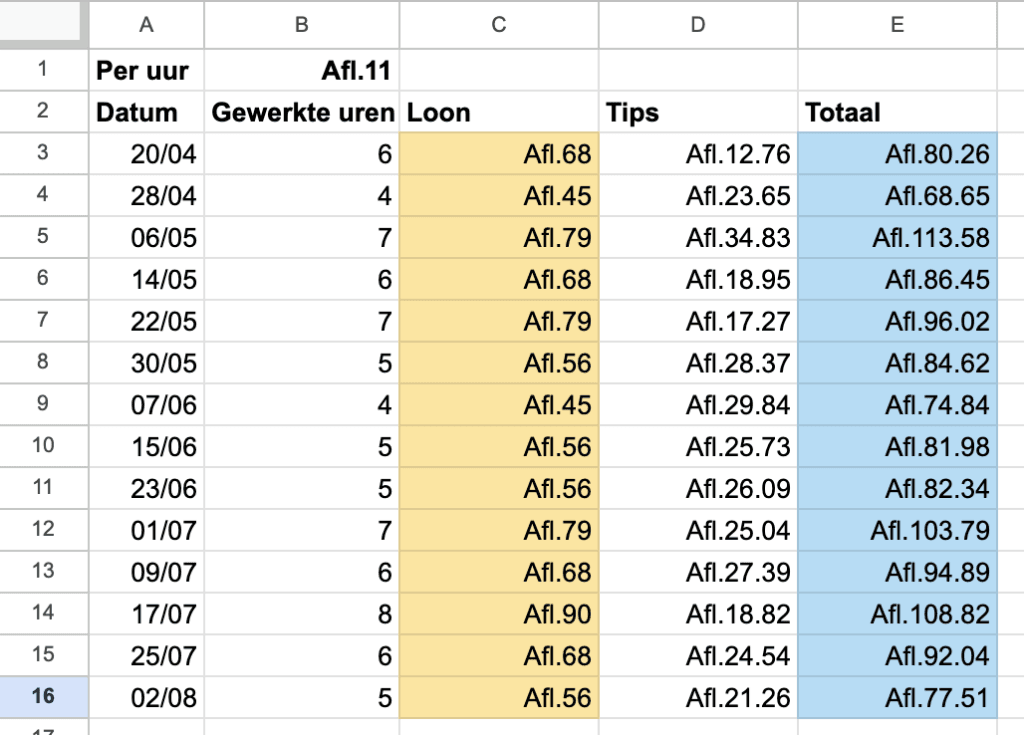
Task: Select column E via its header
Action: pos(897,25)
